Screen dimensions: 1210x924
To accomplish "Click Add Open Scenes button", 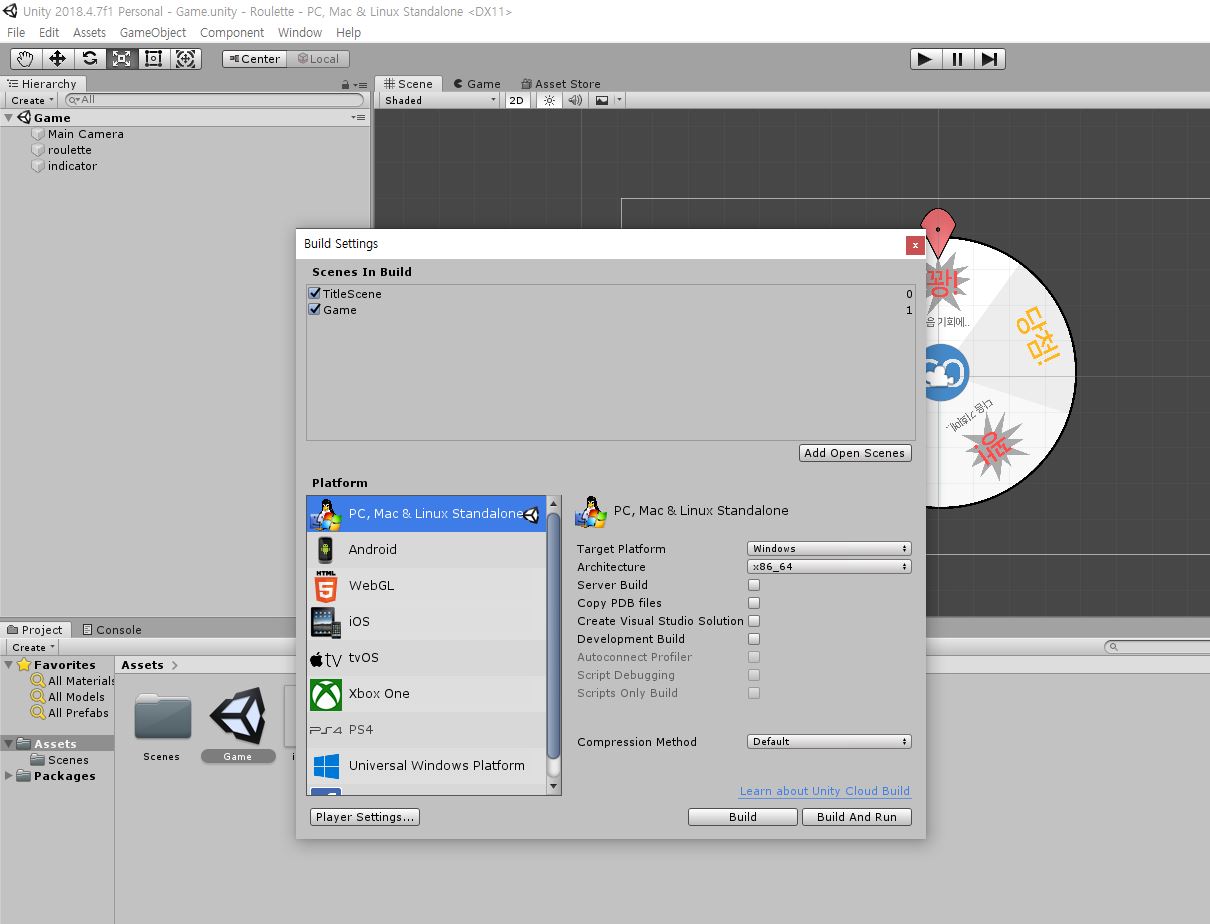I will [855, 453].
